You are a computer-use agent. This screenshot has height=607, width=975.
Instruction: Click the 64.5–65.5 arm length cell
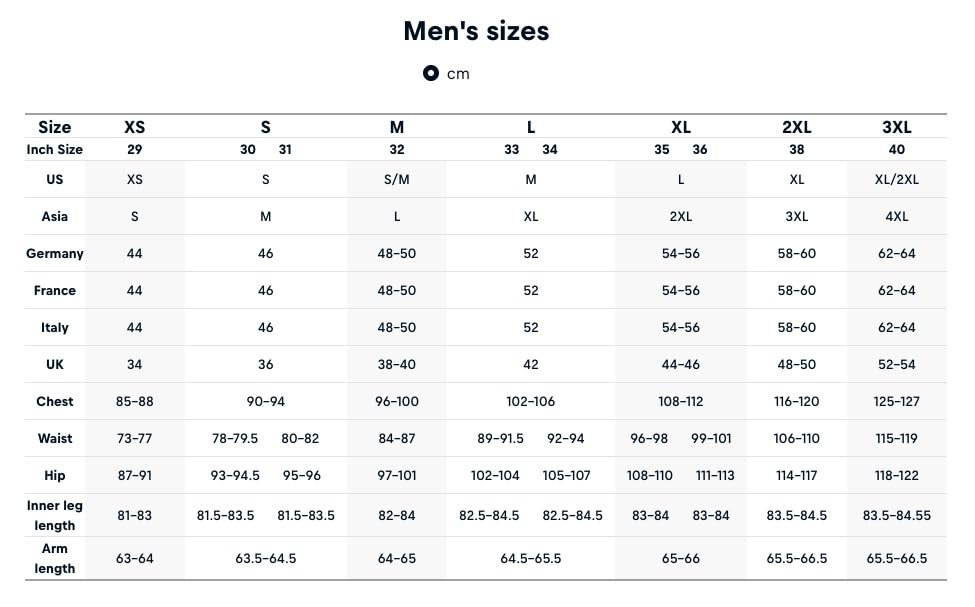530,558
